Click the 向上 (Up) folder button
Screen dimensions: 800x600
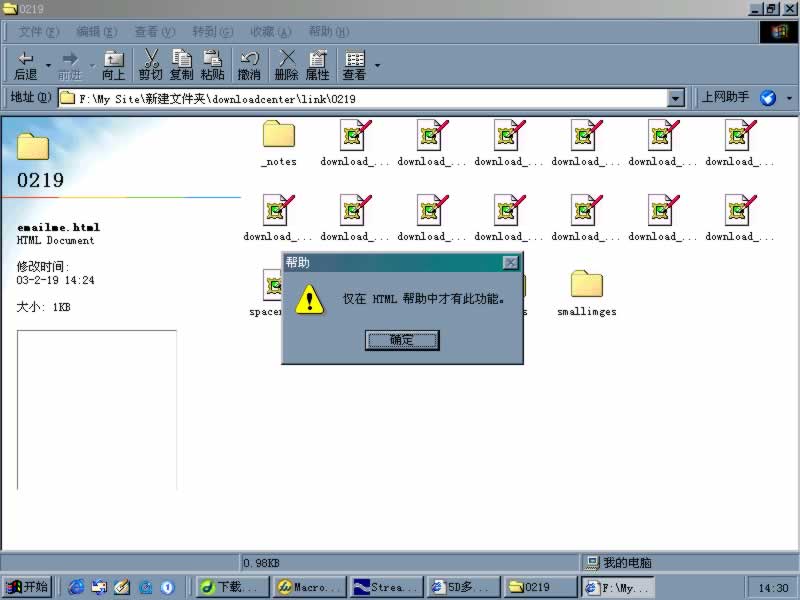coord(114,66)
